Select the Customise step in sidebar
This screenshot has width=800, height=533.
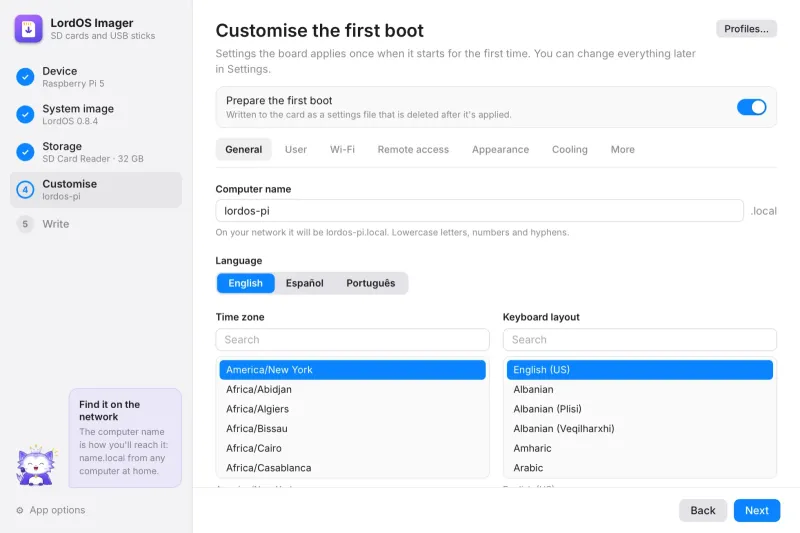pyautogui.click(x=96, y=190)
